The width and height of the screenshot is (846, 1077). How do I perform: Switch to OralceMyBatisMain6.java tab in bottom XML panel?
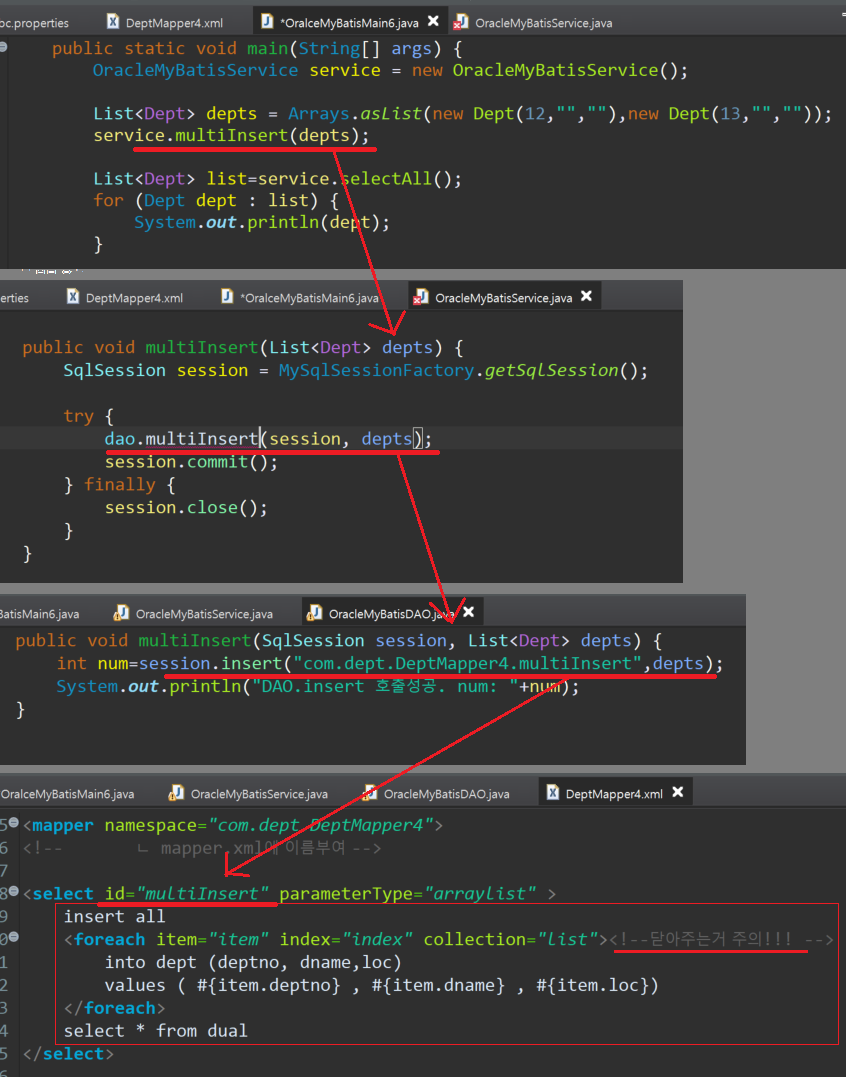click(x=67, y=794)
